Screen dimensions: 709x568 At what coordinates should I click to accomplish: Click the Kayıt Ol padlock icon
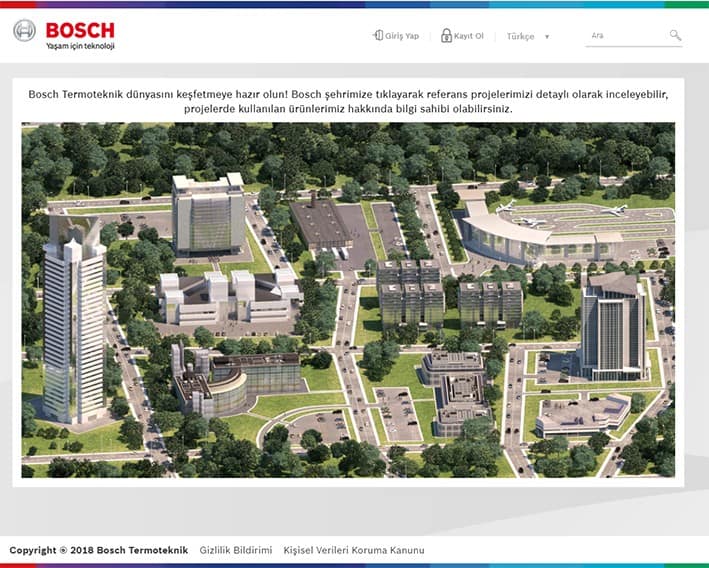click(446, 36)
